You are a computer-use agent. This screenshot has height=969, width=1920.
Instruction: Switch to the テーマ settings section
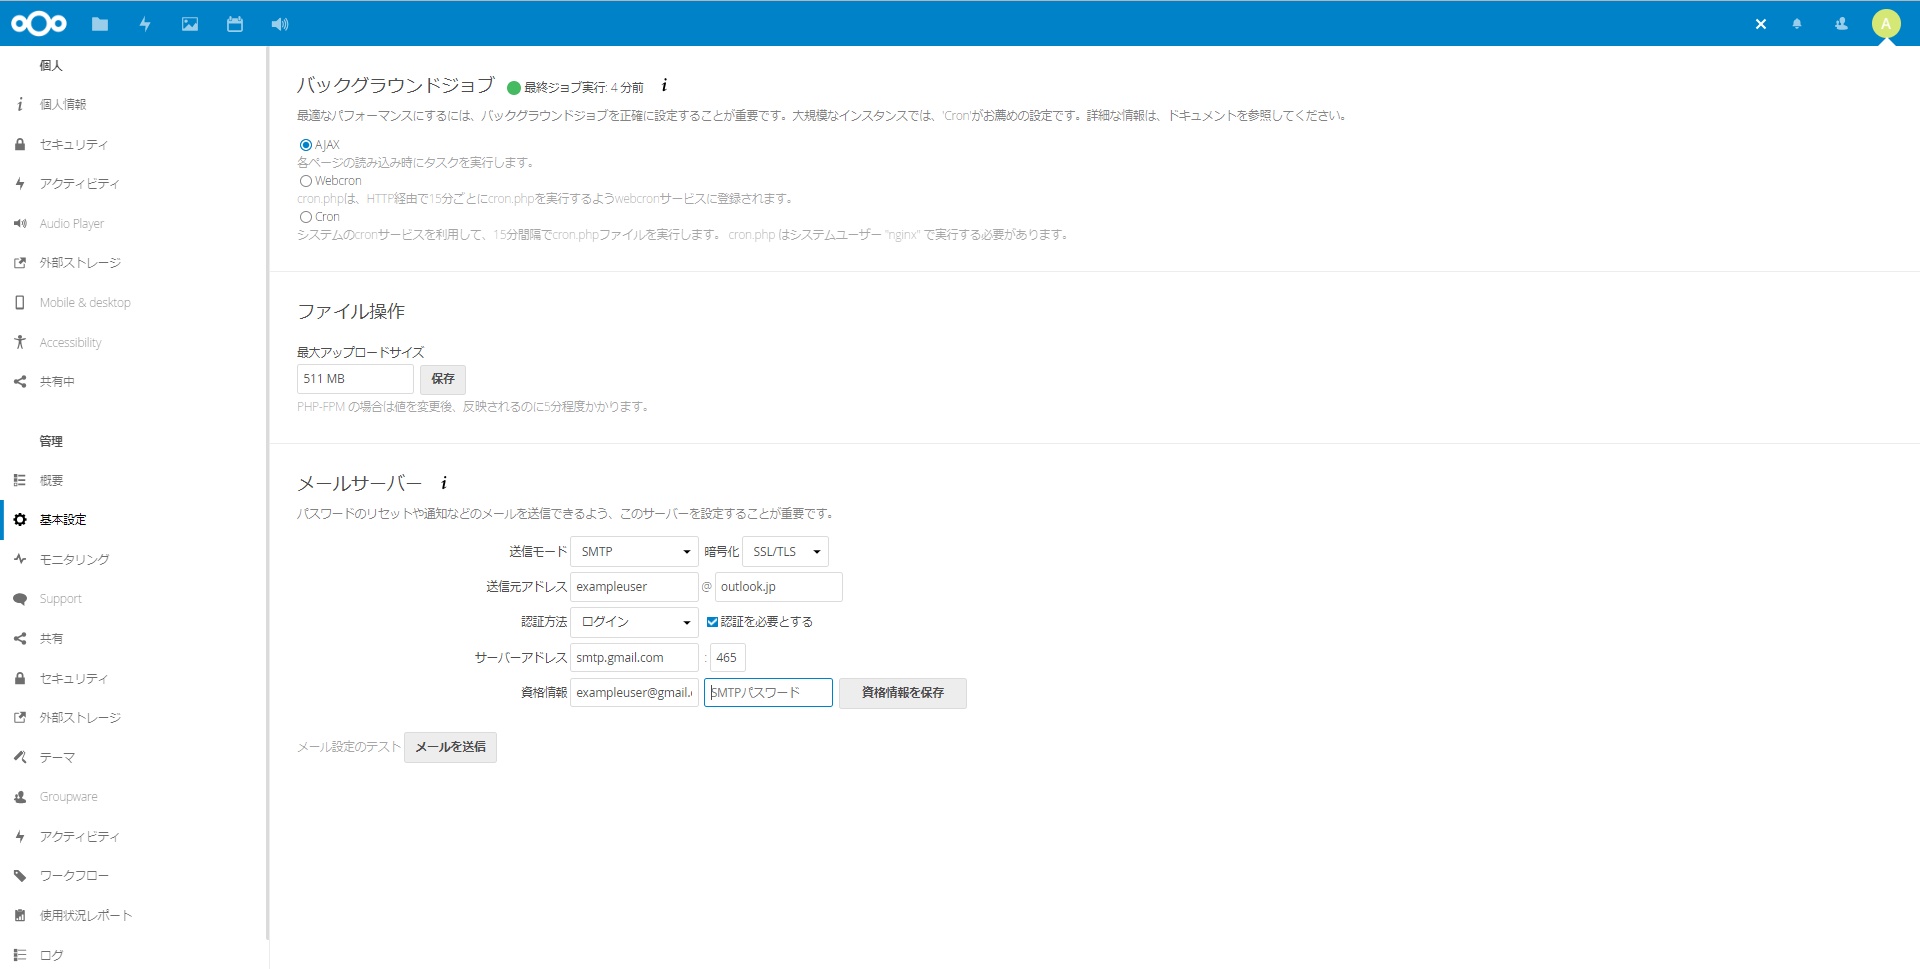(x=57, y=757)
